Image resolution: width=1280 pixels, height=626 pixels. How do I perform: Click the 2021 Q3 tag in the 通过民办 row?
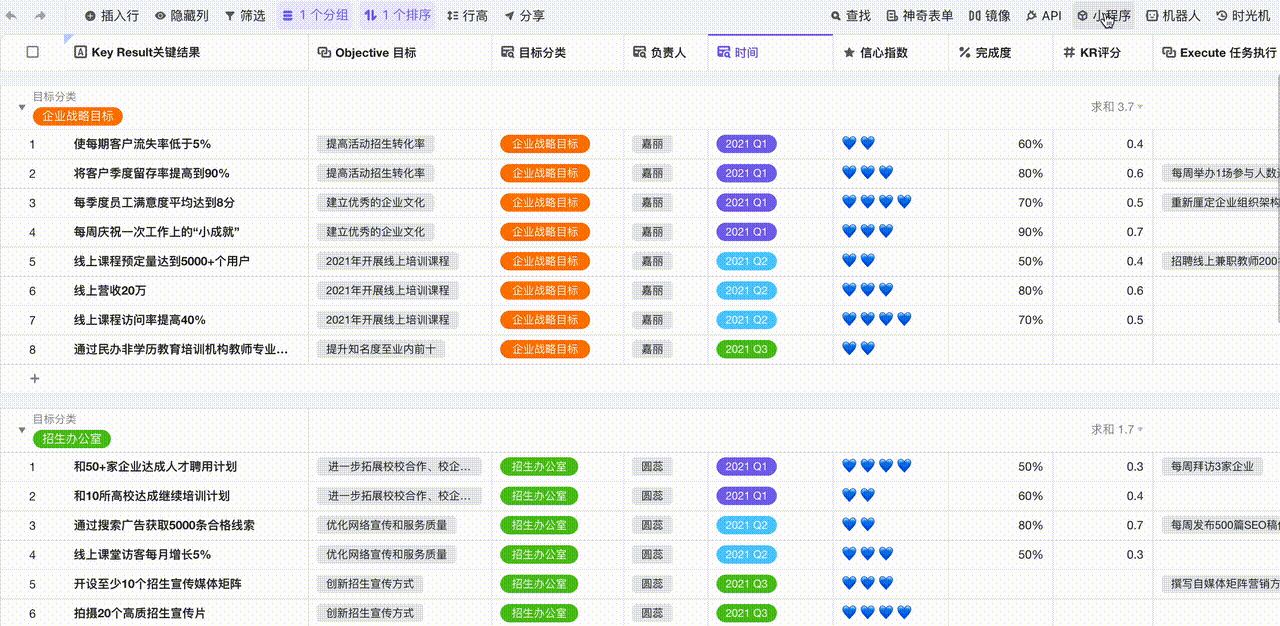747,350
